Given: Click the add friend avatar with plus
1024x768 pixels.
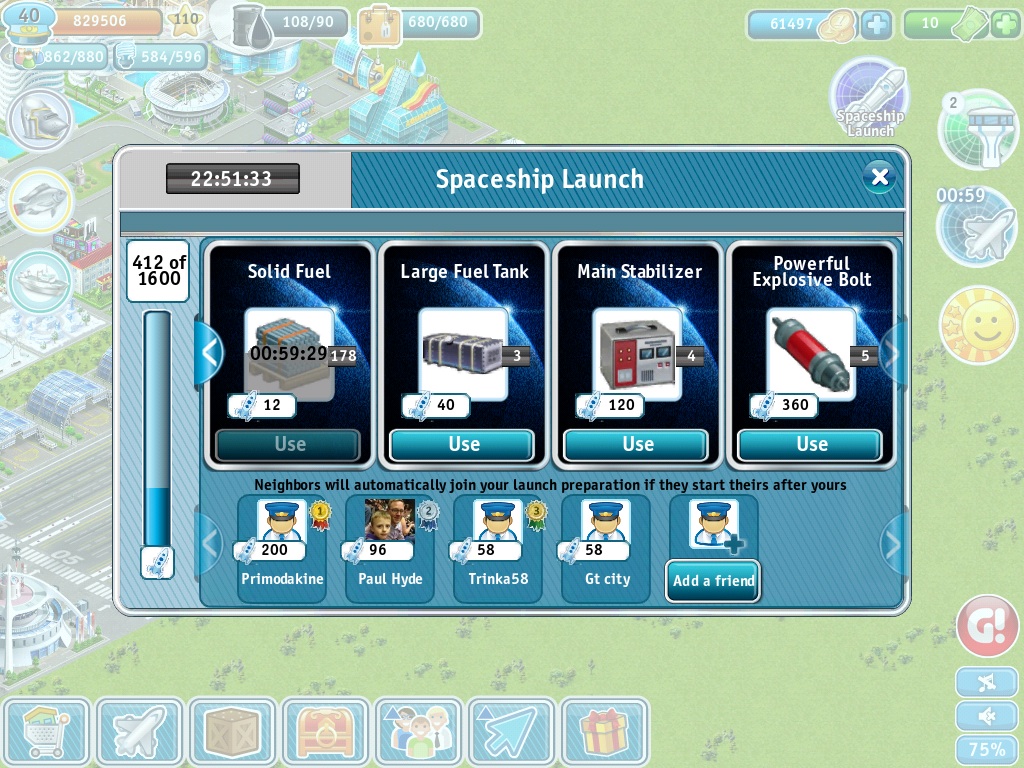Looking at the screenshot, I should coord(714,524).
